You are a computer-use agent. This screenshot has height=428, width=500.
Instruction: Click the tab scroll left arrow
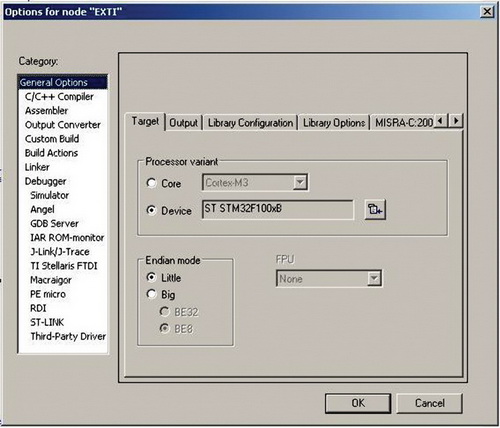[441, 120]
